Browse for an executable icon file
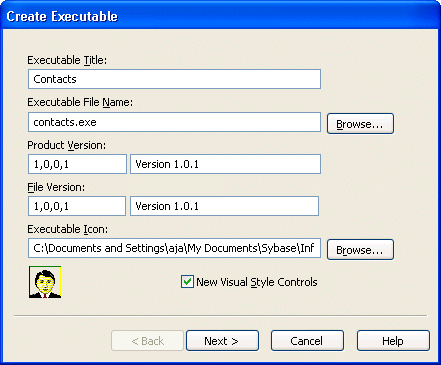This screenshot has width=441, height=365. tap(360, 250)
